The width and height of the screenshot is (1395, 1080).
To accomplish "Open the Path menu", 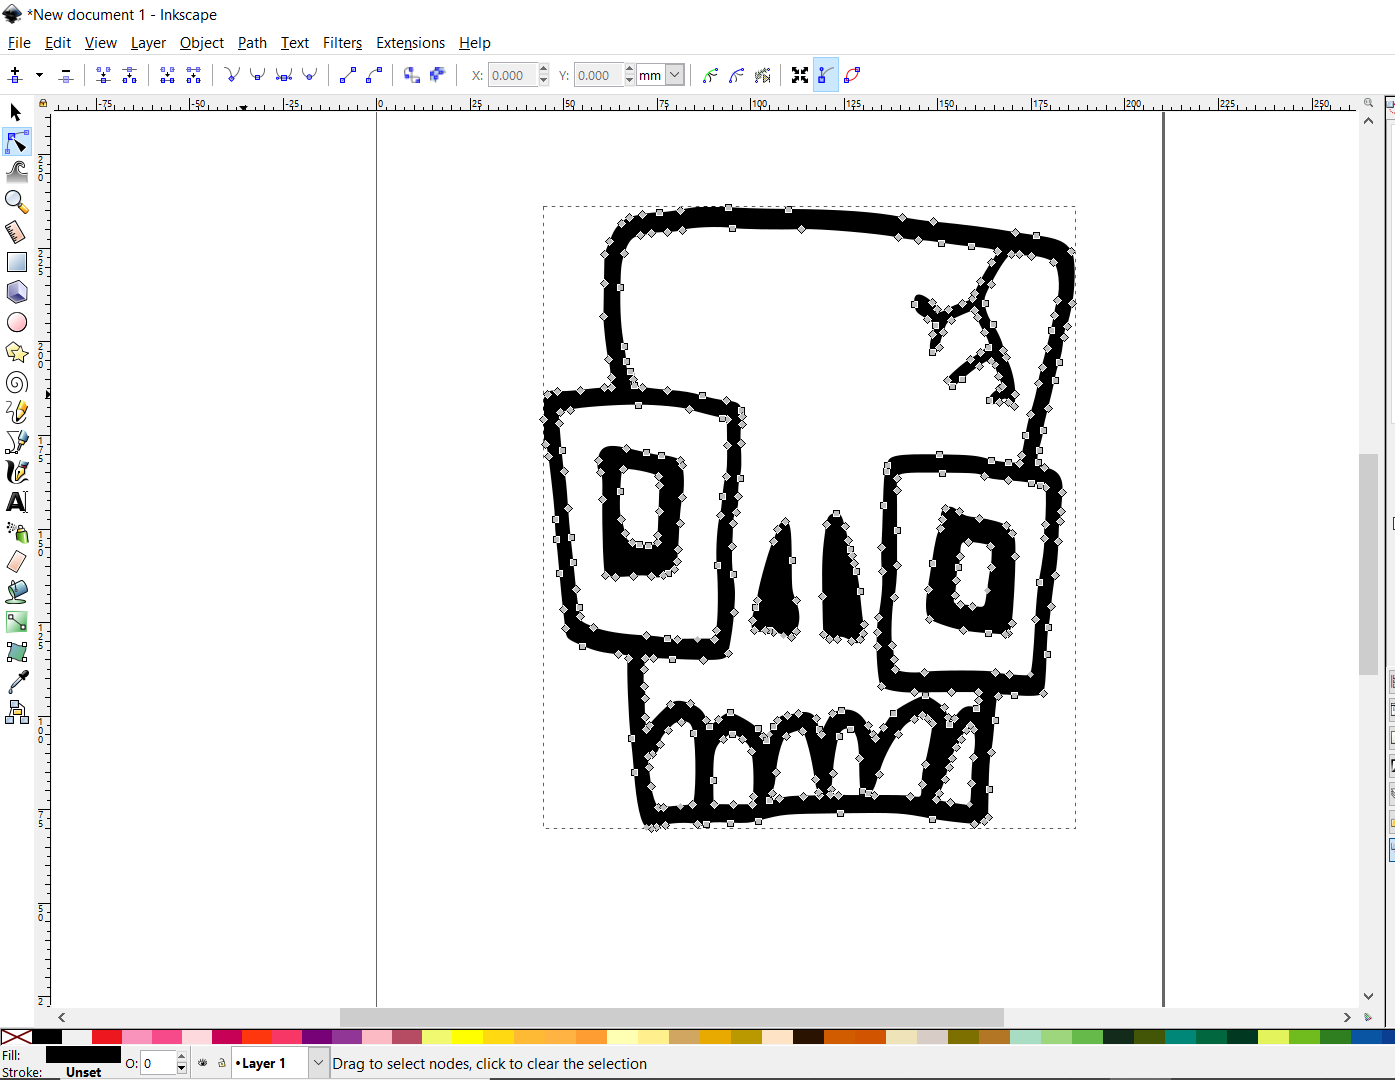I will coord(251,43).
